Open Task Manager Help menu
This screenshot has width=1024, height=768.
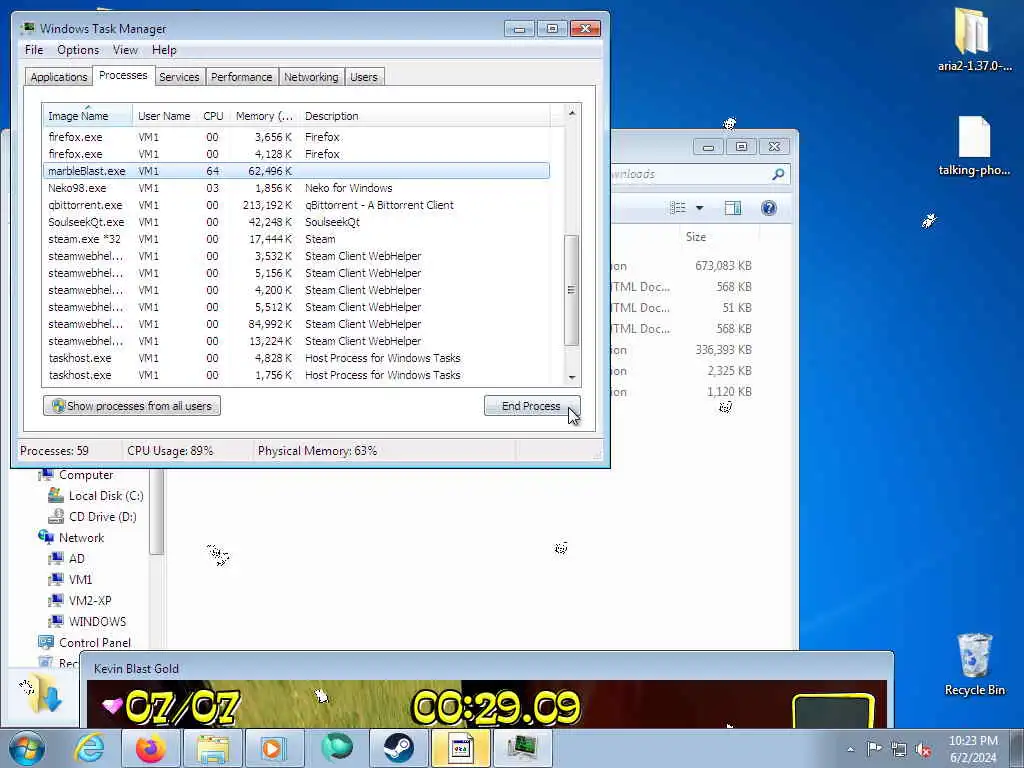(164, 50)
